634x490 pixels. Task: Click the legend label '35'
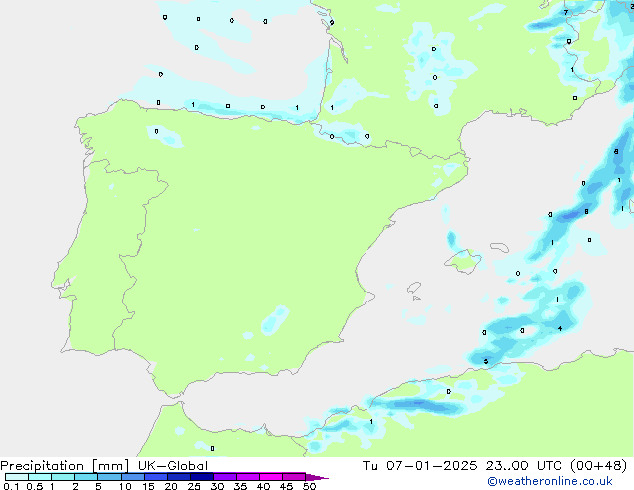[x=240, y=486]
